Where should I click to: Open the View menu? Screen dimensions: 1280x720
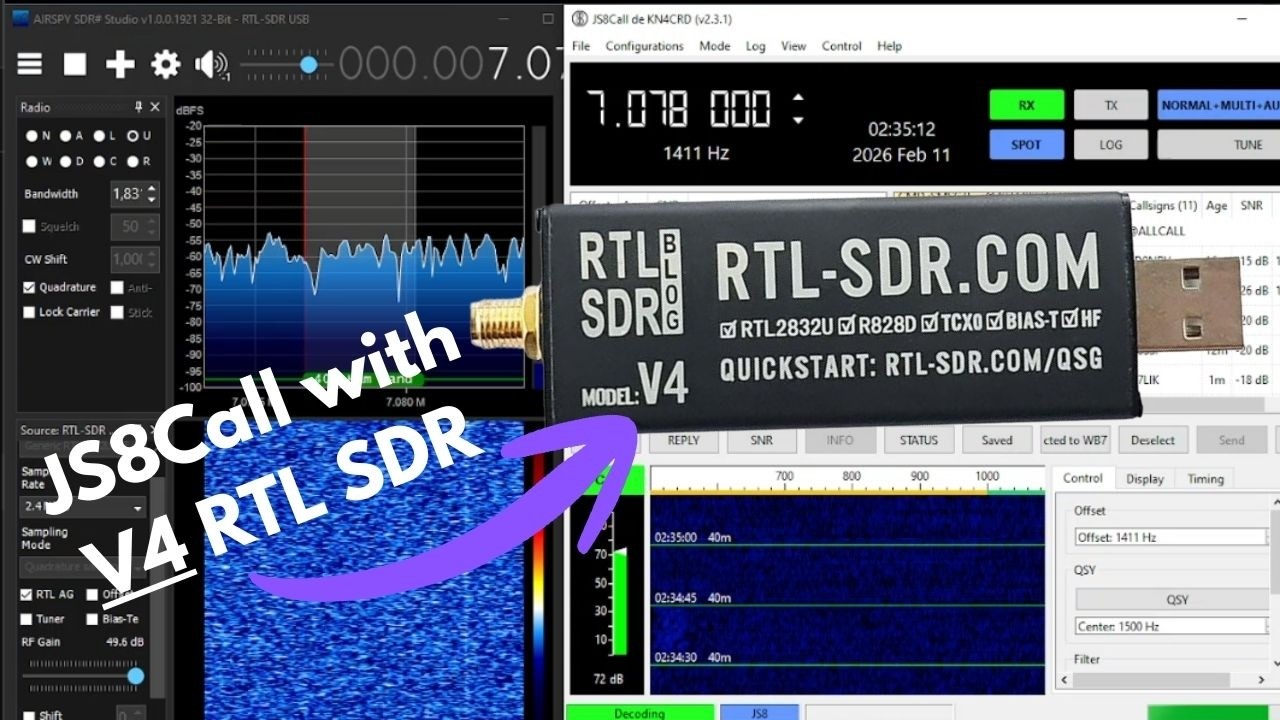(x=793, y=46)
